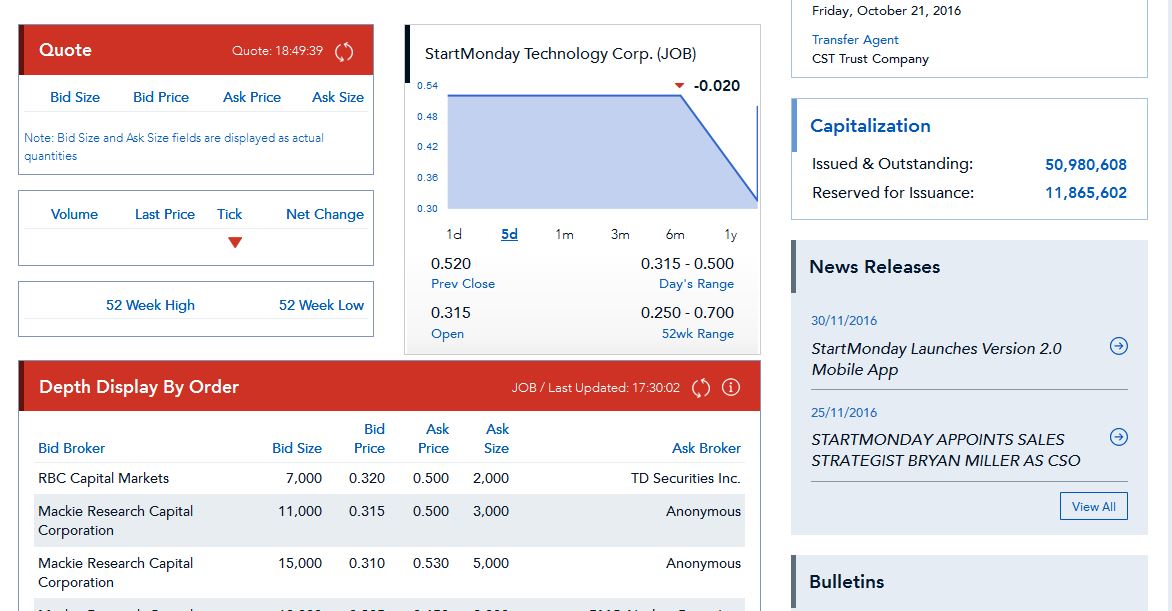
Task: Click the red down tick indicator
Action: 235,242
